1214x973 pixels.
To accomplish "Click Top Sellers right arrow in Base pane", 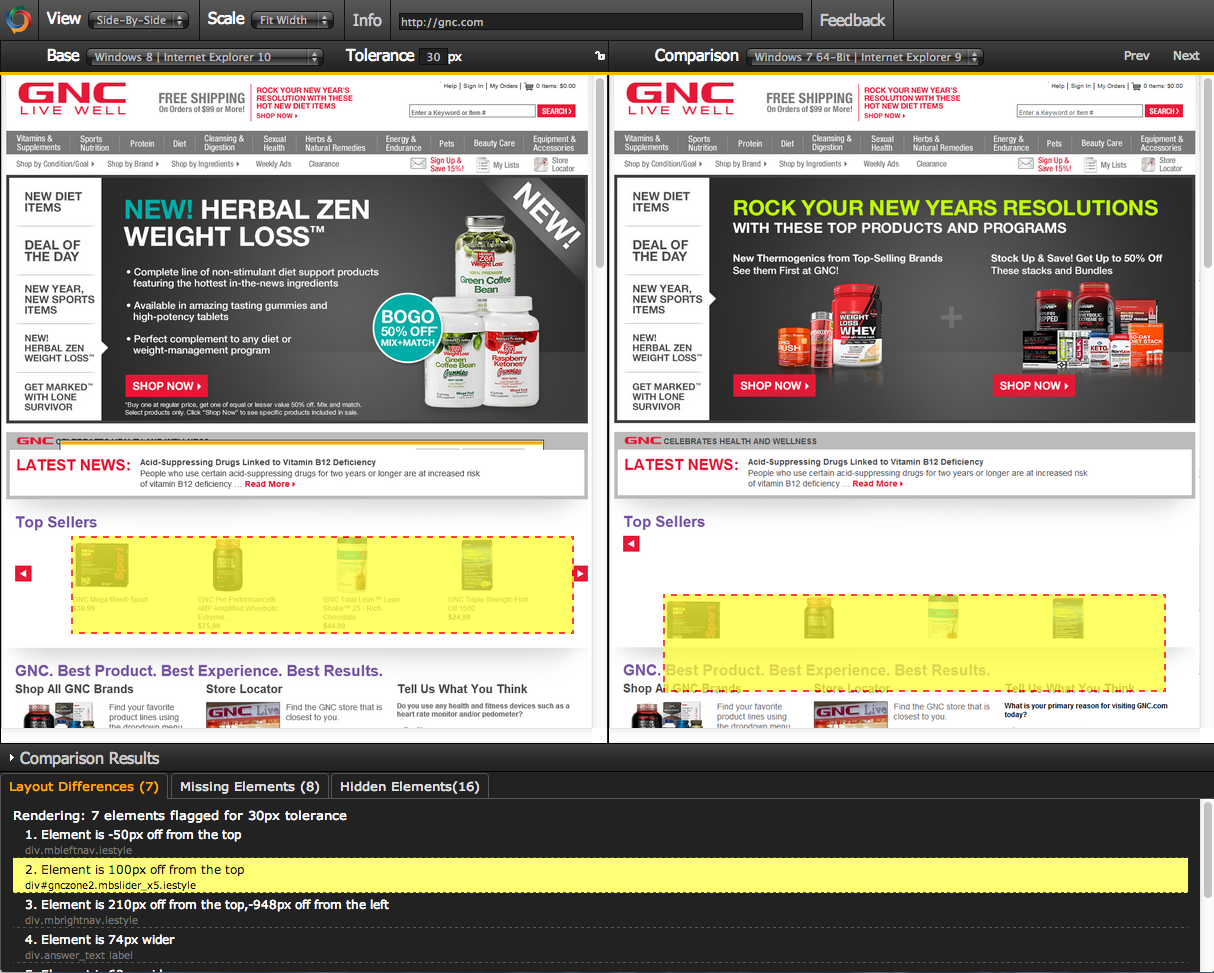I will pos(580,573).
